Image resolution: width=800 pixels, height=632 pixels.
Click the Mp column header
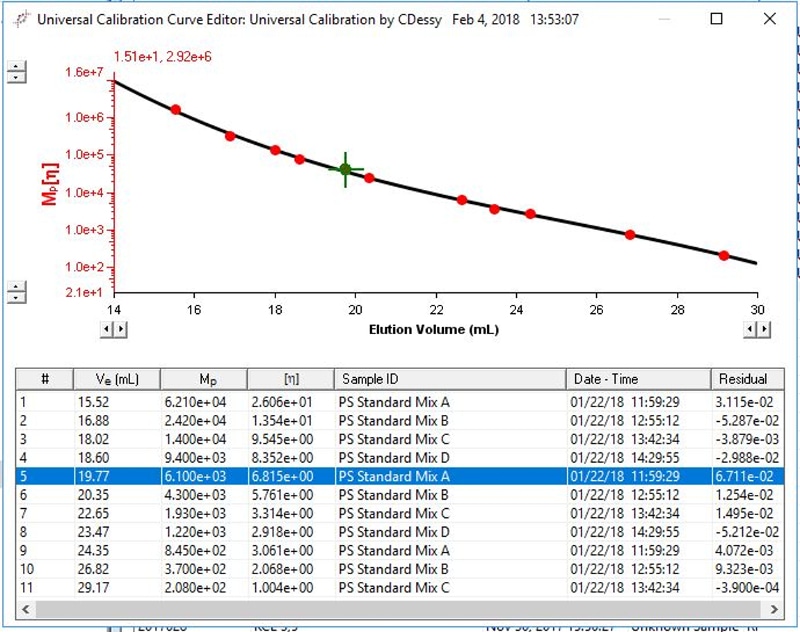coord(204,379)
